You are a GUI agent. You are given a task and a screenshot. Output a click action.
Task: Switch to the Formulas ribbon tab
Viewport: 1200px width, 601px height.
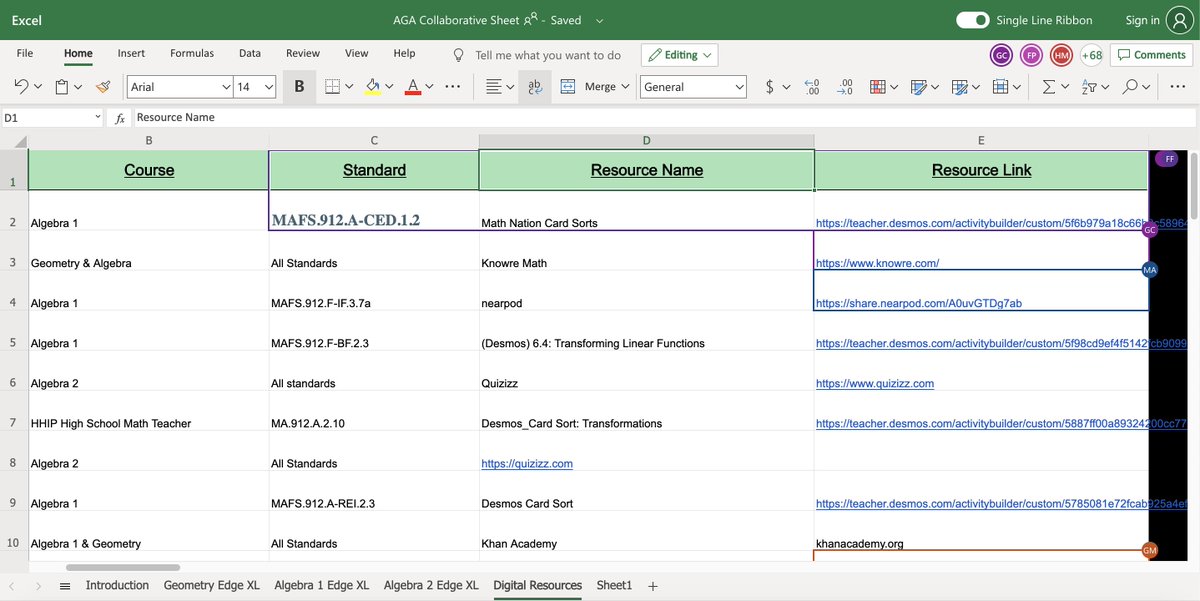pyautogui.click(x=191, y=53)
